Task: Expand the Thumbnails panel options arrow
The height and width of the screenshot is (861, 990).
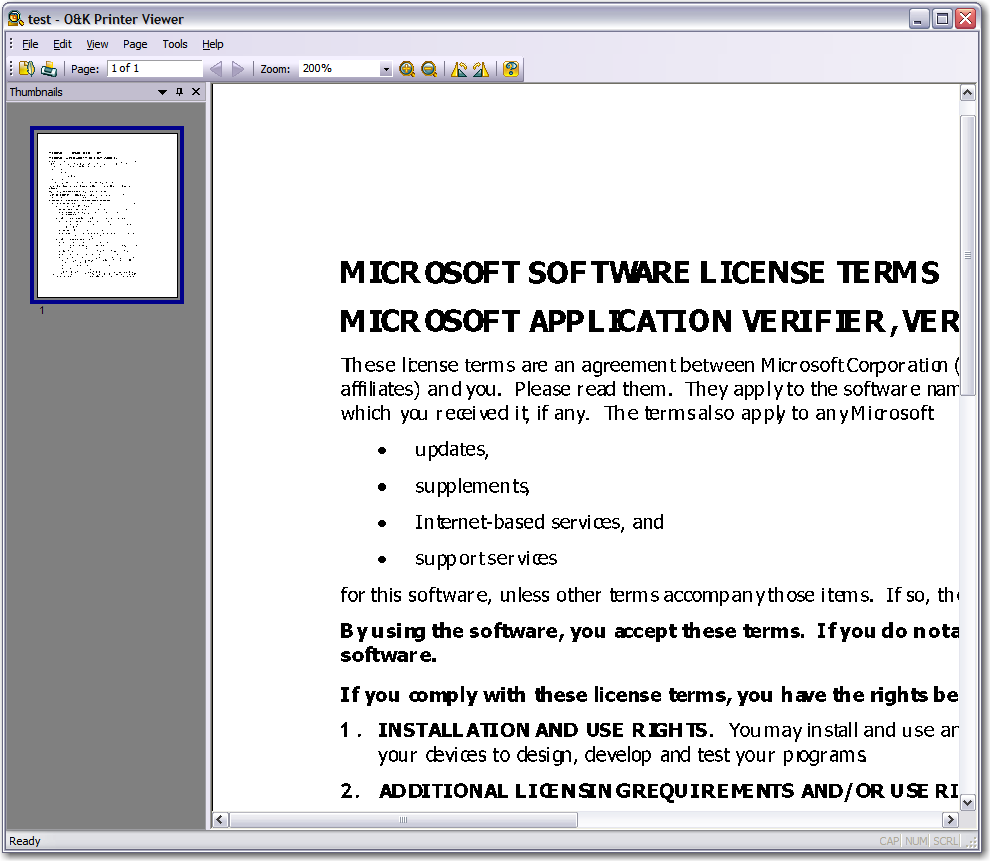Action: tap(162, 92)
